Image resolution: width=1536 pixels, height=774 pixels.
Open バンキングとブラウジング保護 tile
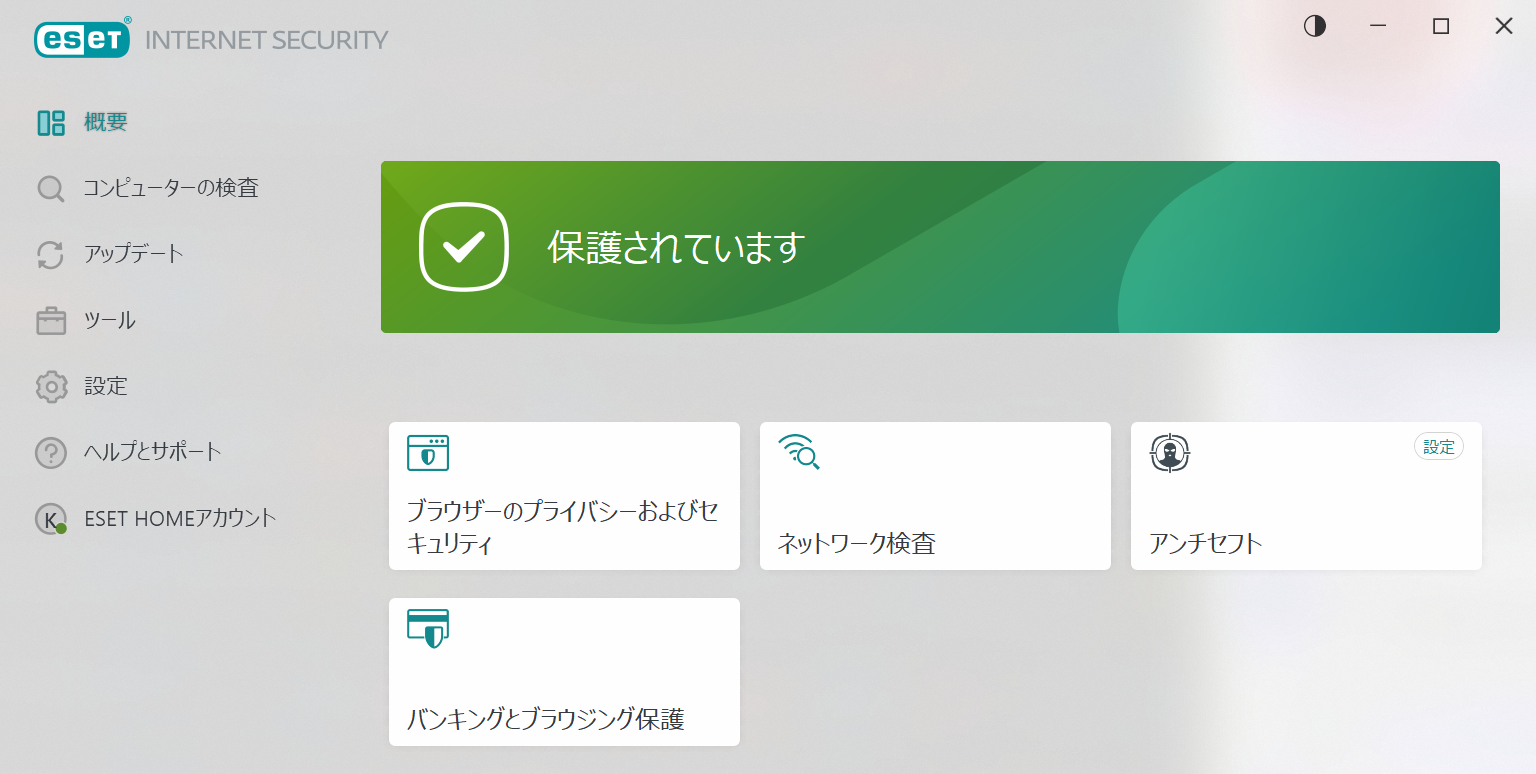coord(564,672)
